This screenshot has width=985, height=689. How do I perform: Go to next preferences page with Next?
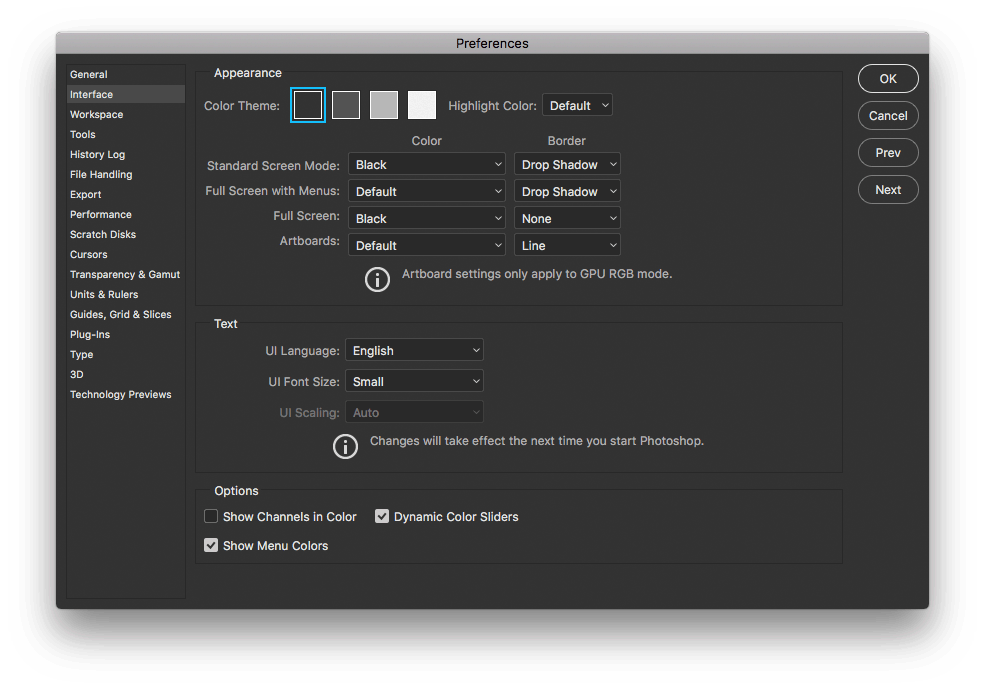888,190
